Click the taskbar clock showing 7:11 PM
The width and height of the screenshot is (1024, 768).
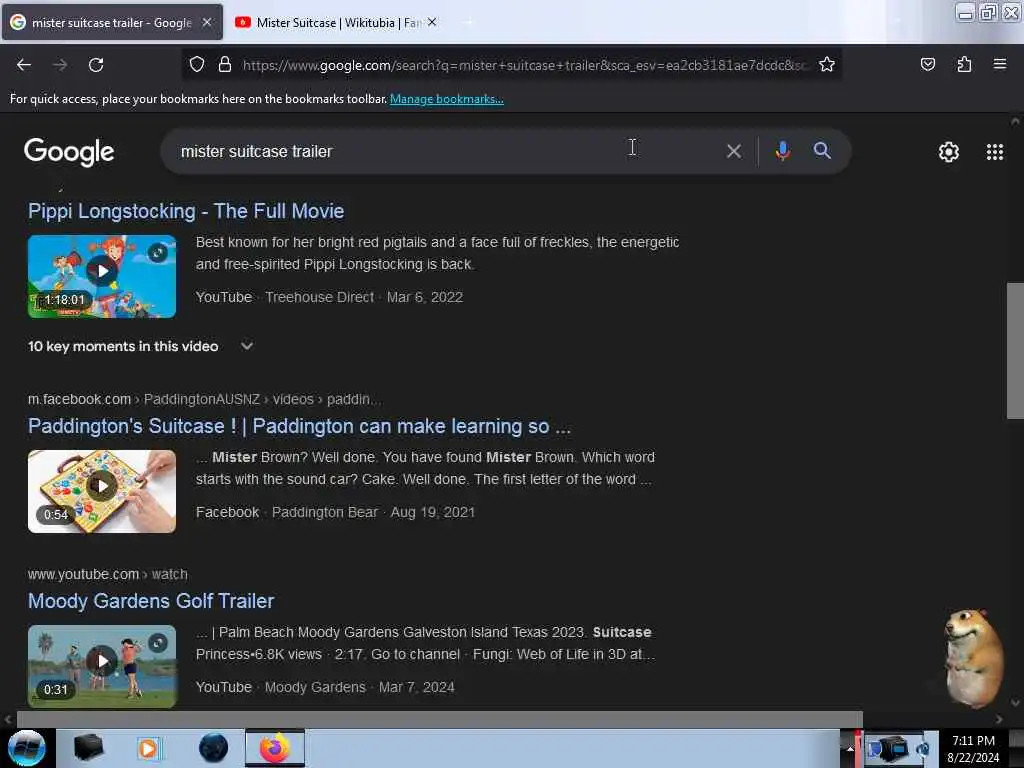point(973,748)
